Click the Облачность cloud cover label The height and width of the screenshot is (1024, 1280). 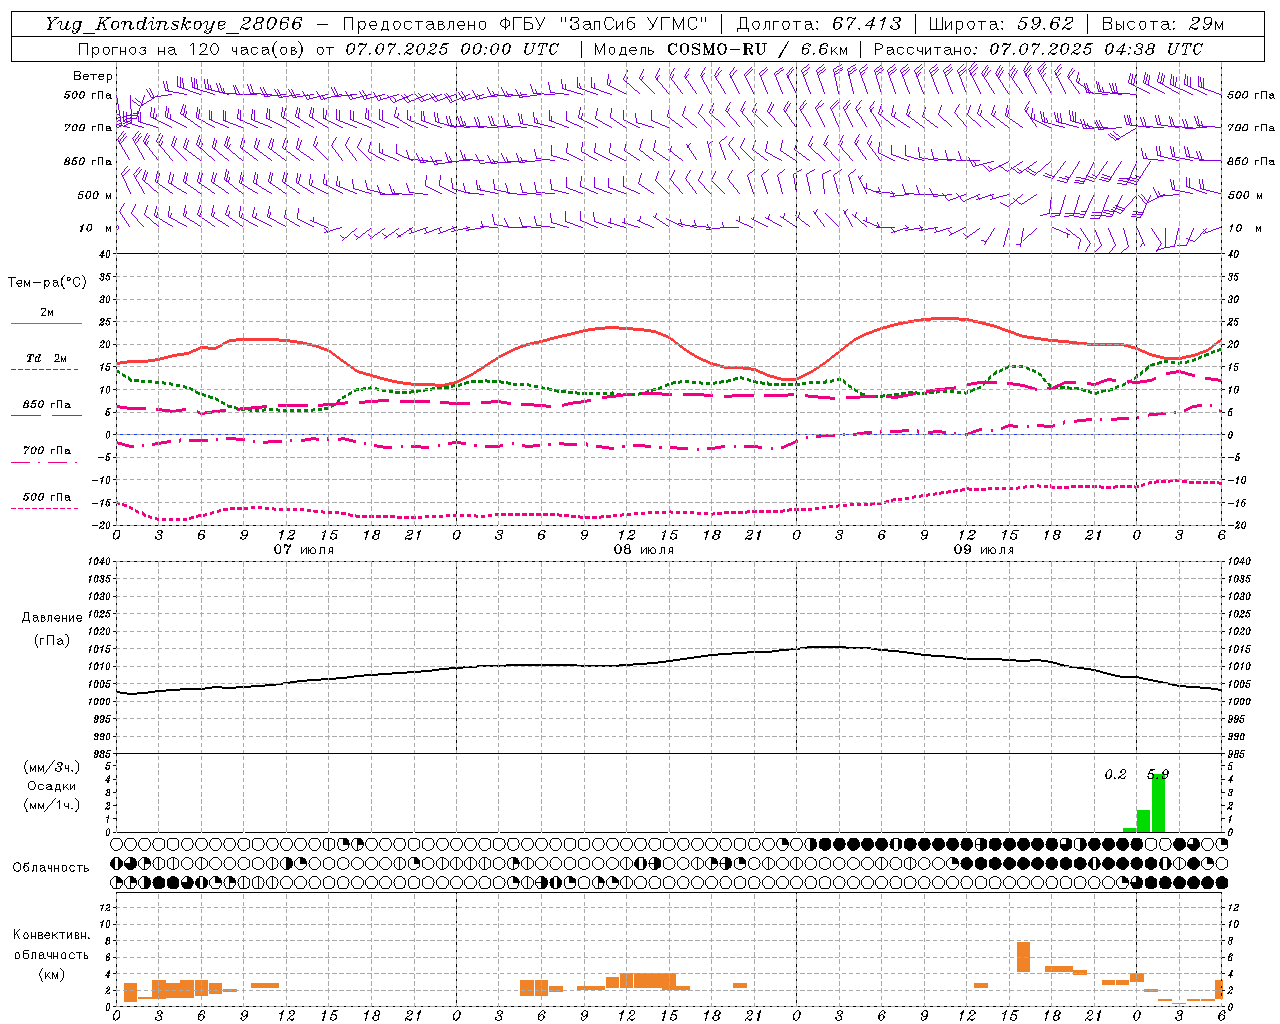[x=51, y=868]
